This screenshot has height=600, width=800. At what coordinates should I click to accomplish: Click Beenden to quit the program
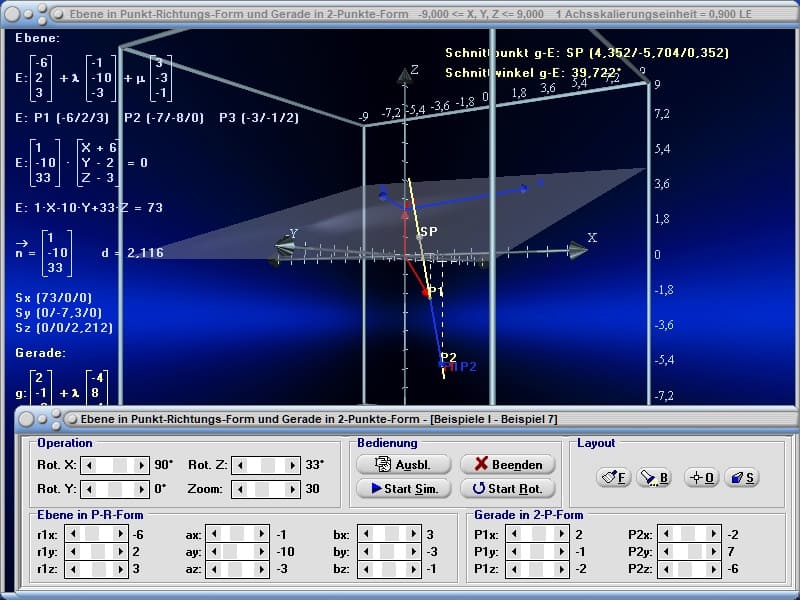click(508, 464)
